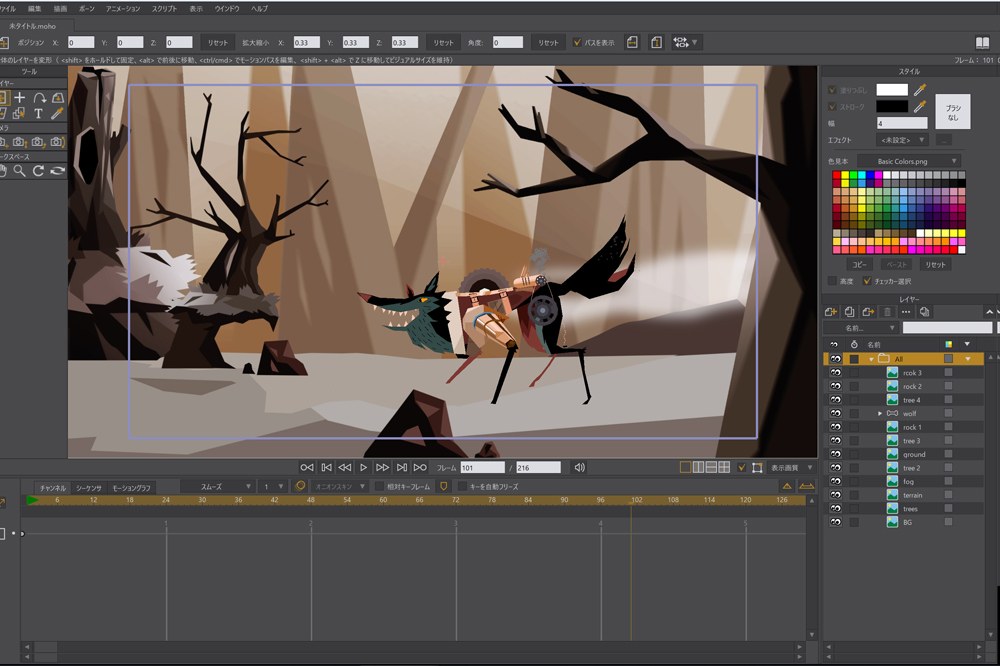
Task: Click the リセット button under the color swatches
Action: point(935,265)
